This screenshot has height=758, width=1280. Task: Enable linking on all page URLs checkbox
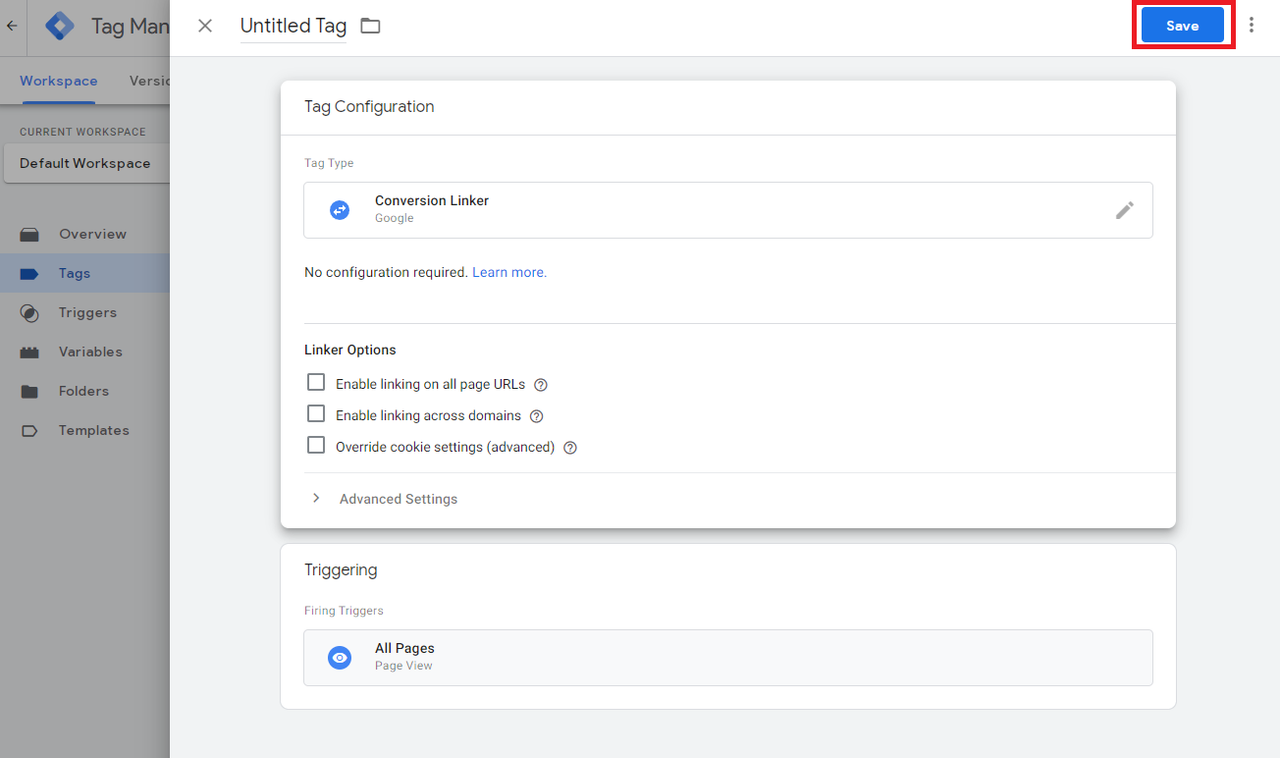click(316, 382)
